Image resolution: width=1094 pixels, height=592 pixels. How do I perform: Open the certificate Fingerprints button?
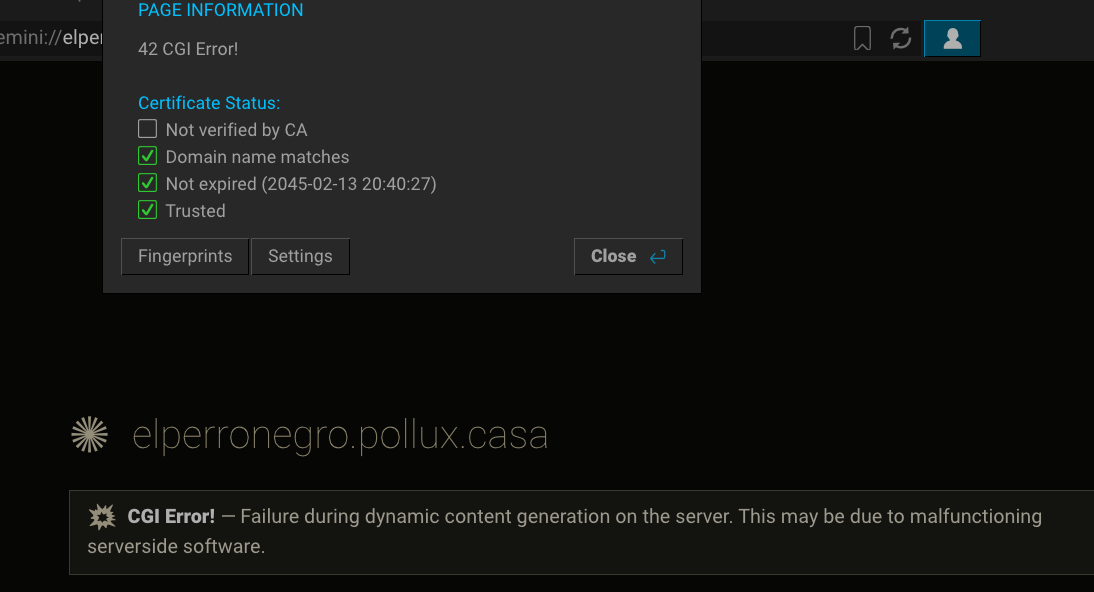click(x=185, y=256)
